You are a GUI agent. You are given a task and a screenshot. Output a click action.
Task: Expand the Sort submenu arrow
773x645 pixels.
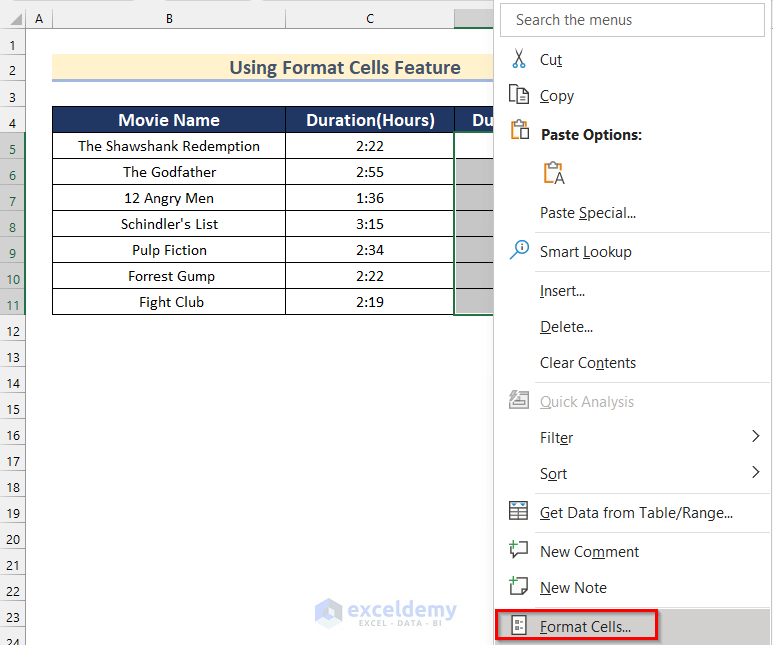click(755, 473)
